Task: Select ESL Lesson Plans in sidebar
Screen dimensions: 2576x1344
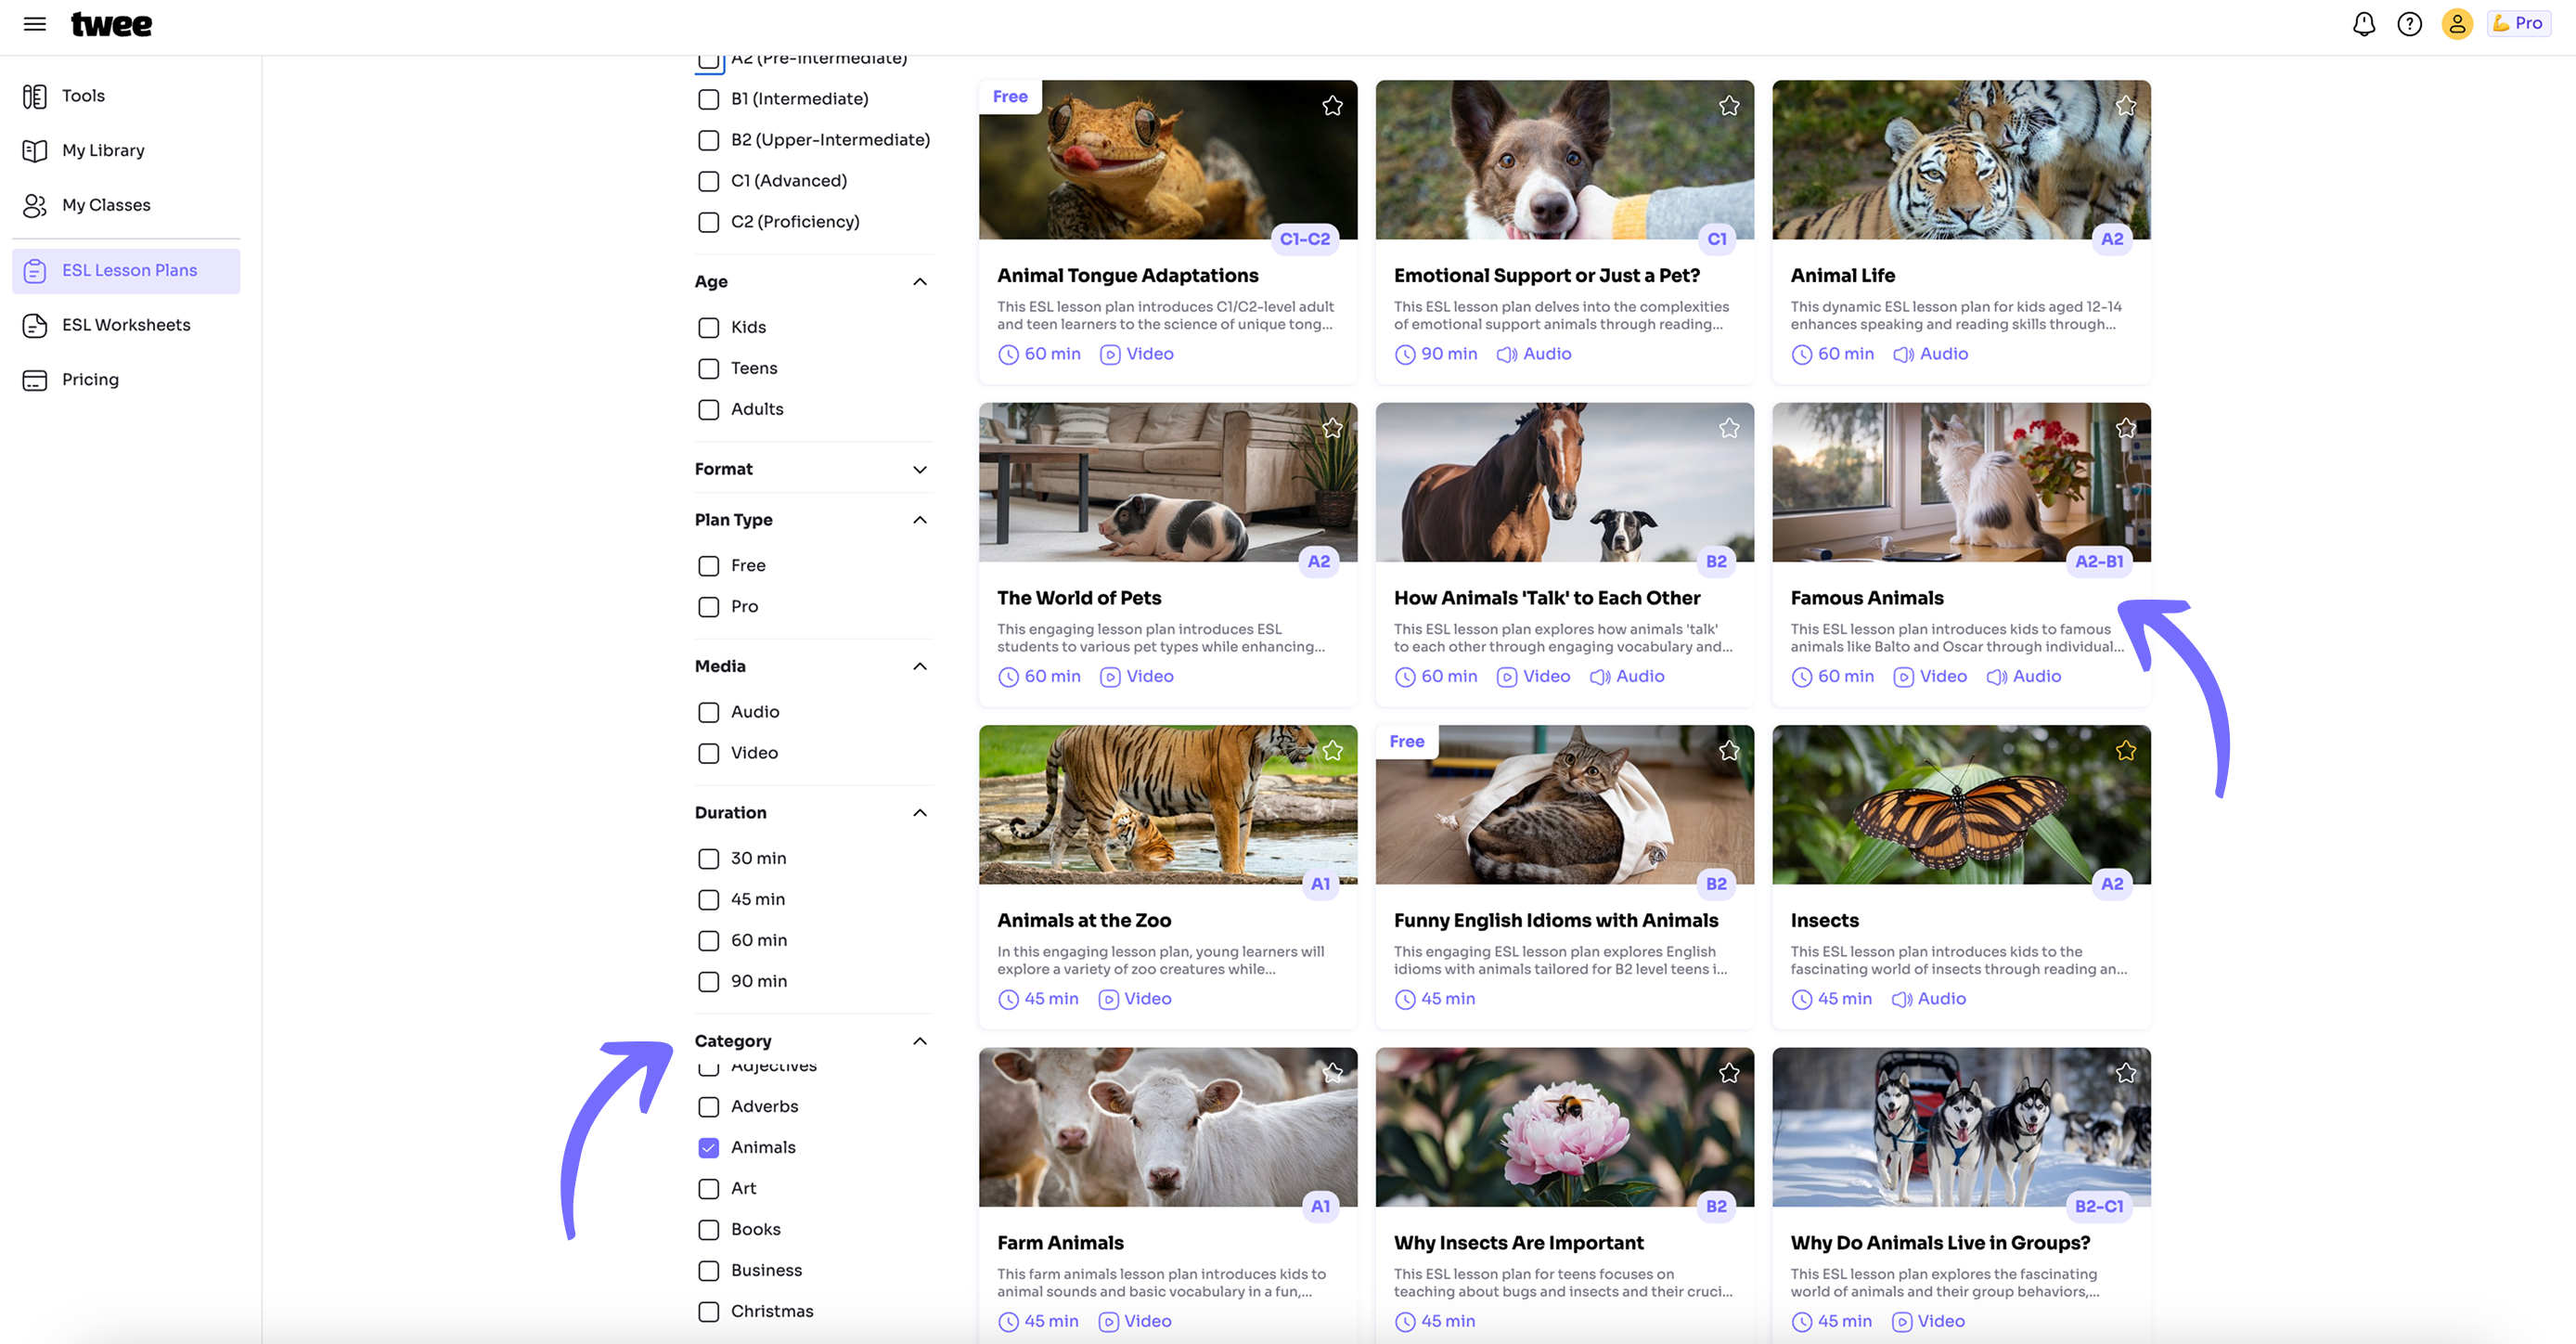Action: pos(126,270)
